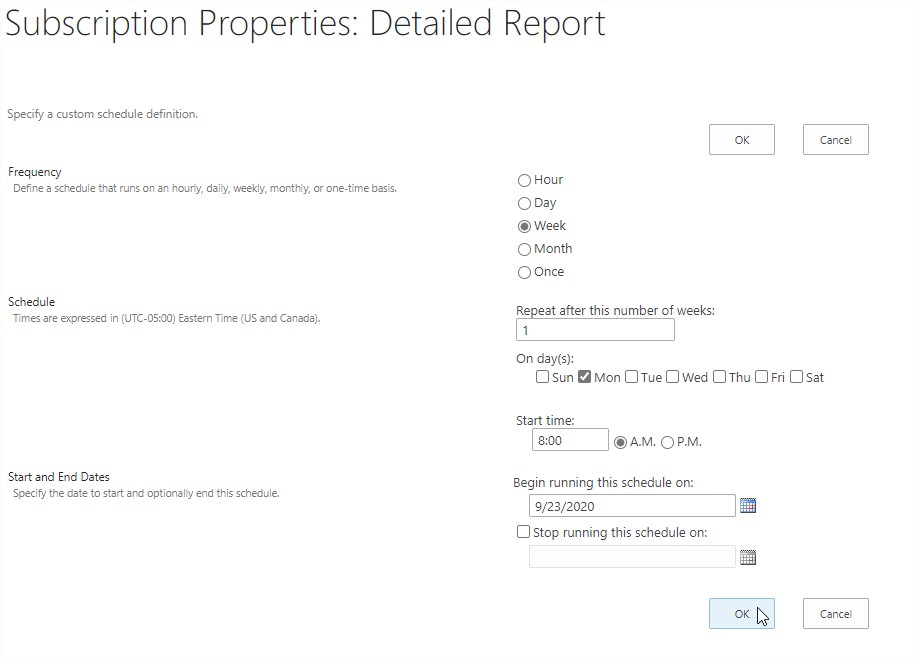The image size is (918, 661).
Task: Open calendar picker for stop date
Action: (748, 557)
